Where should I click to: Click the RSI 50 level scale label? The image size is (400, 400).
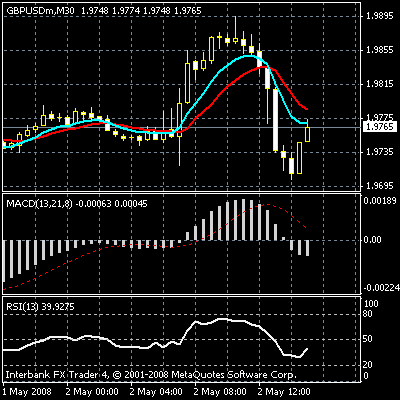click(x=367, y=339)
